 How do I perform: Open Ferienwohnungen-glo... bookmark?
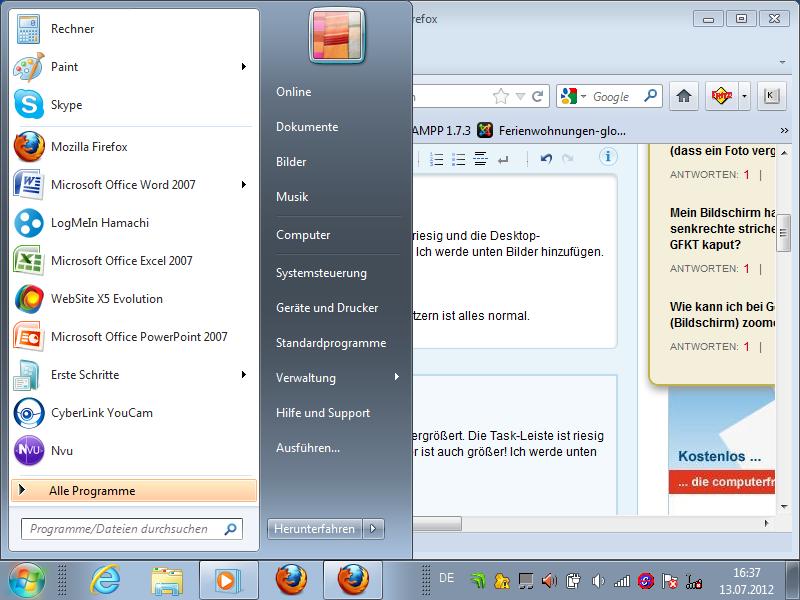551,131
